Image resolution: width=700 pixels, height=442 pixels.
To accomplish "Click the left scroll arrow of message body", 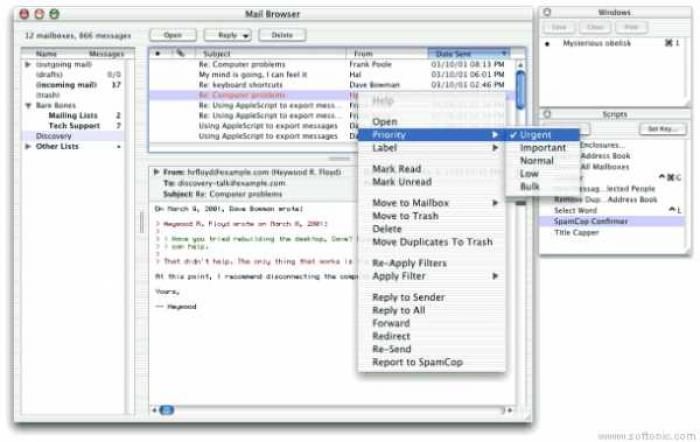I will click(x=154, y=410).
